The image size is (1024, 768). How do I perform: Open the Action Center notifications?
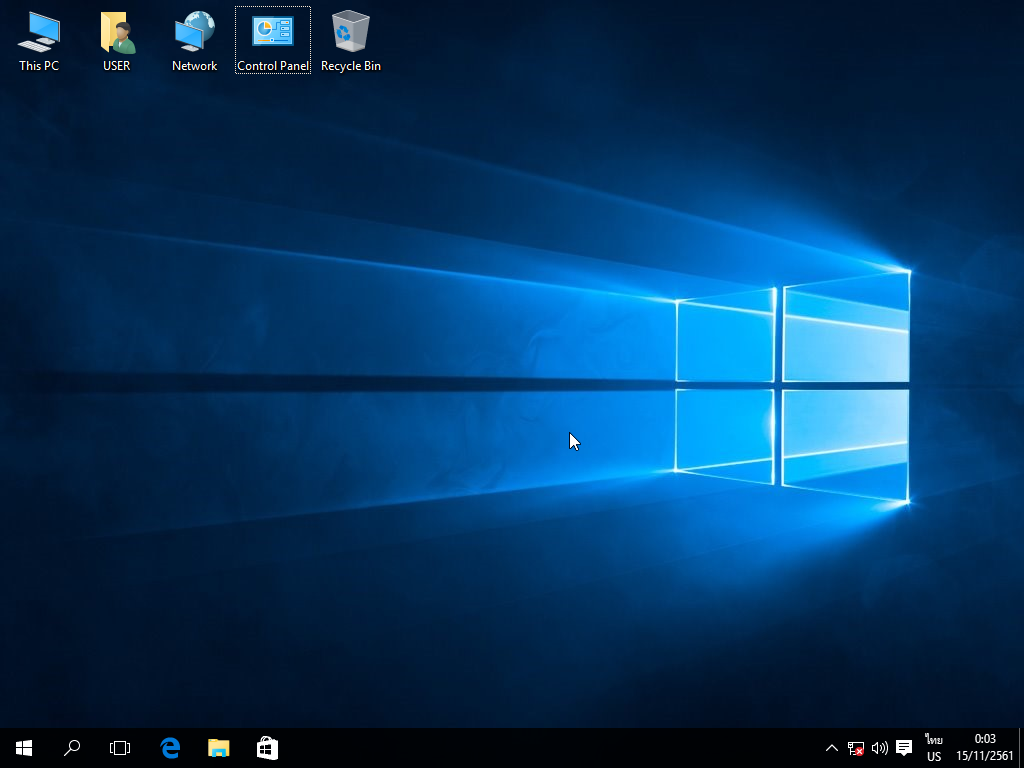[x=904, y=748]
